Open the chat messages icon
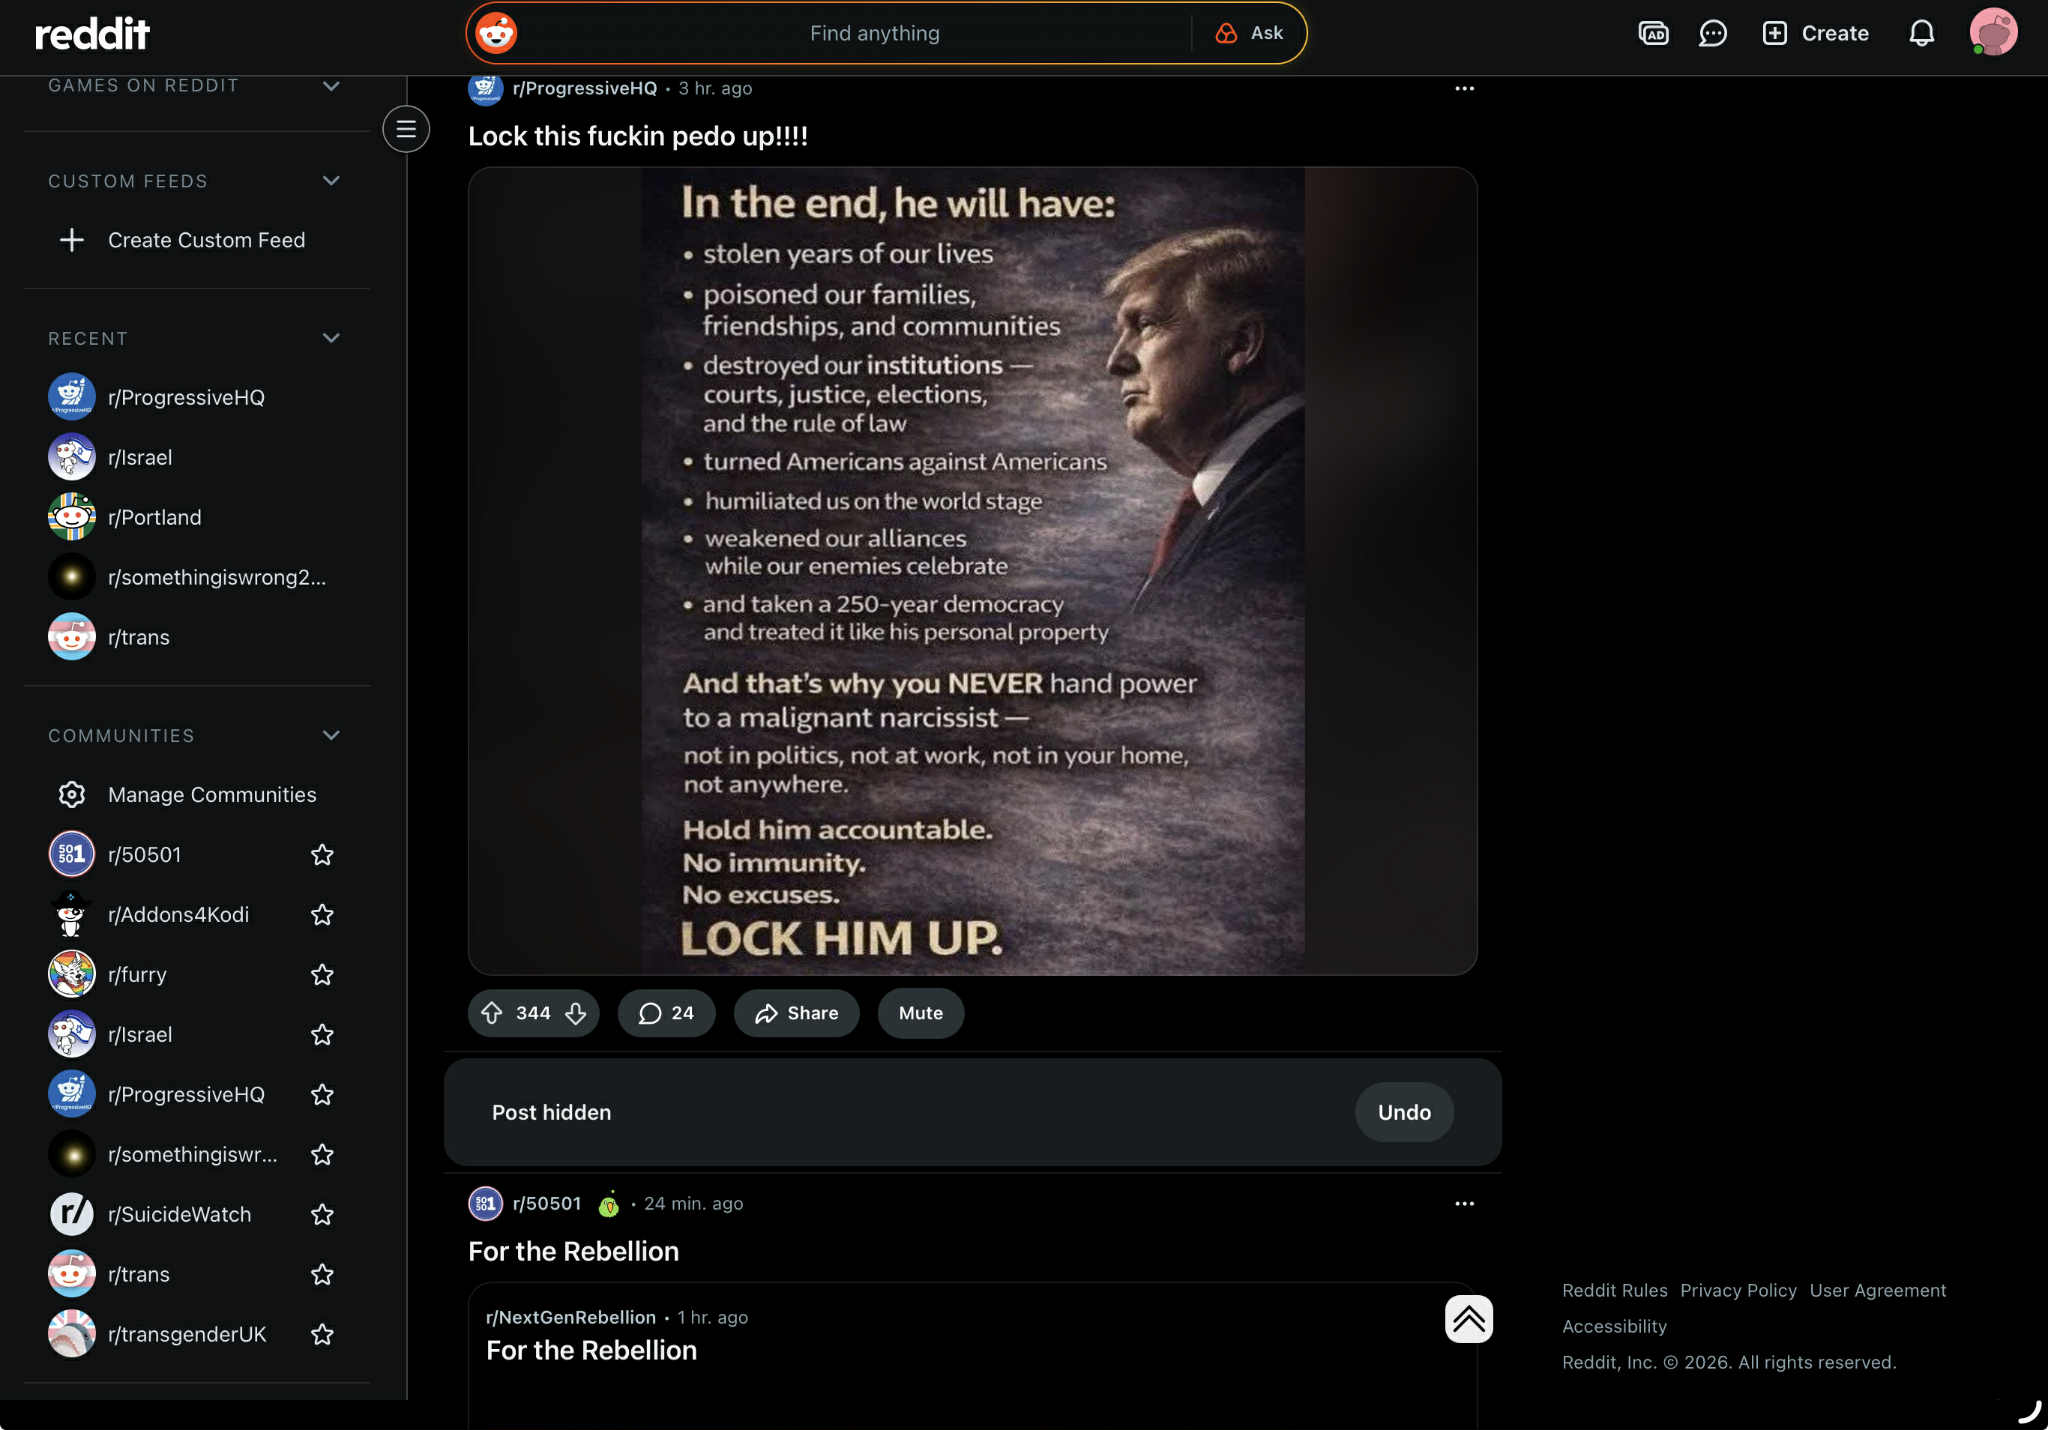The width and height of the screenshot is (2048, 1430). [1713, 33]
